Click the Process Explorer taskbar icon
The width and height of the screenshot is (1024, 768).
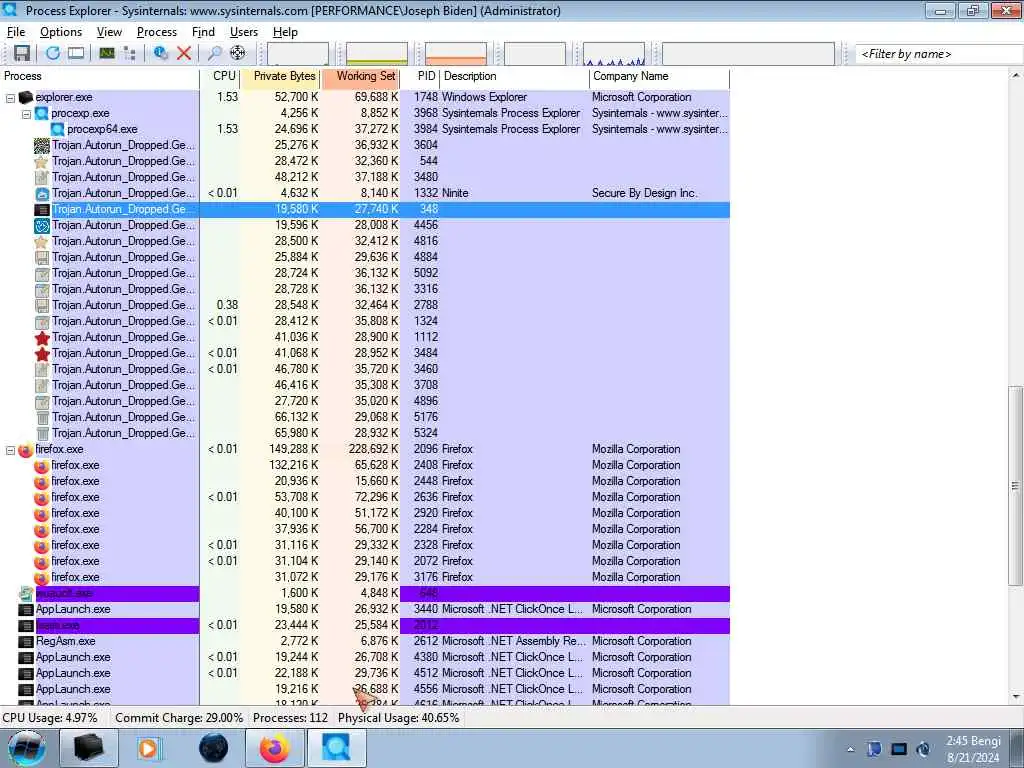(336, 748)
